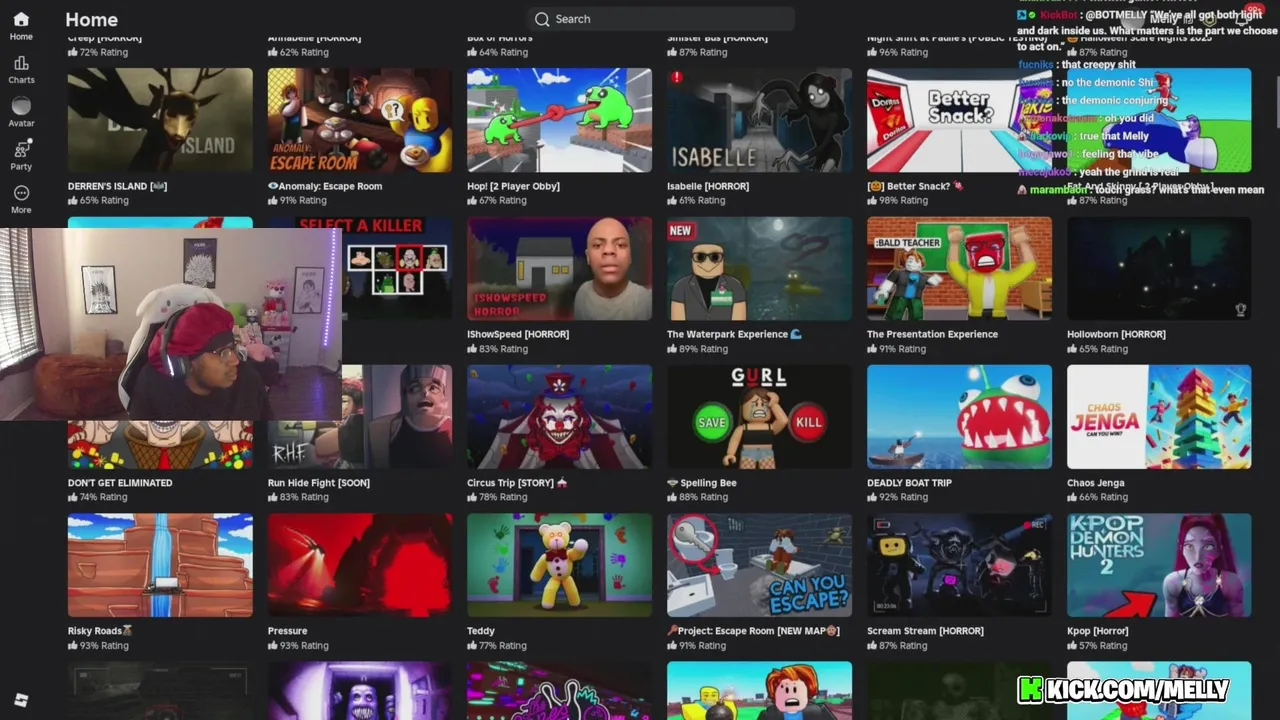The image size is (1280, 720).
Task: Click the search magnifier icon
Action: pyautogui.click(x=542, y=19)
